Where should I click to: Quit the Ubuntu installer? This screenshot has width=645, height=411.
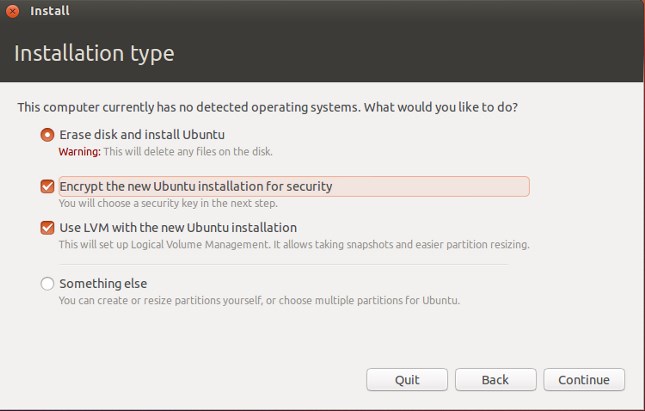point(407,380)
